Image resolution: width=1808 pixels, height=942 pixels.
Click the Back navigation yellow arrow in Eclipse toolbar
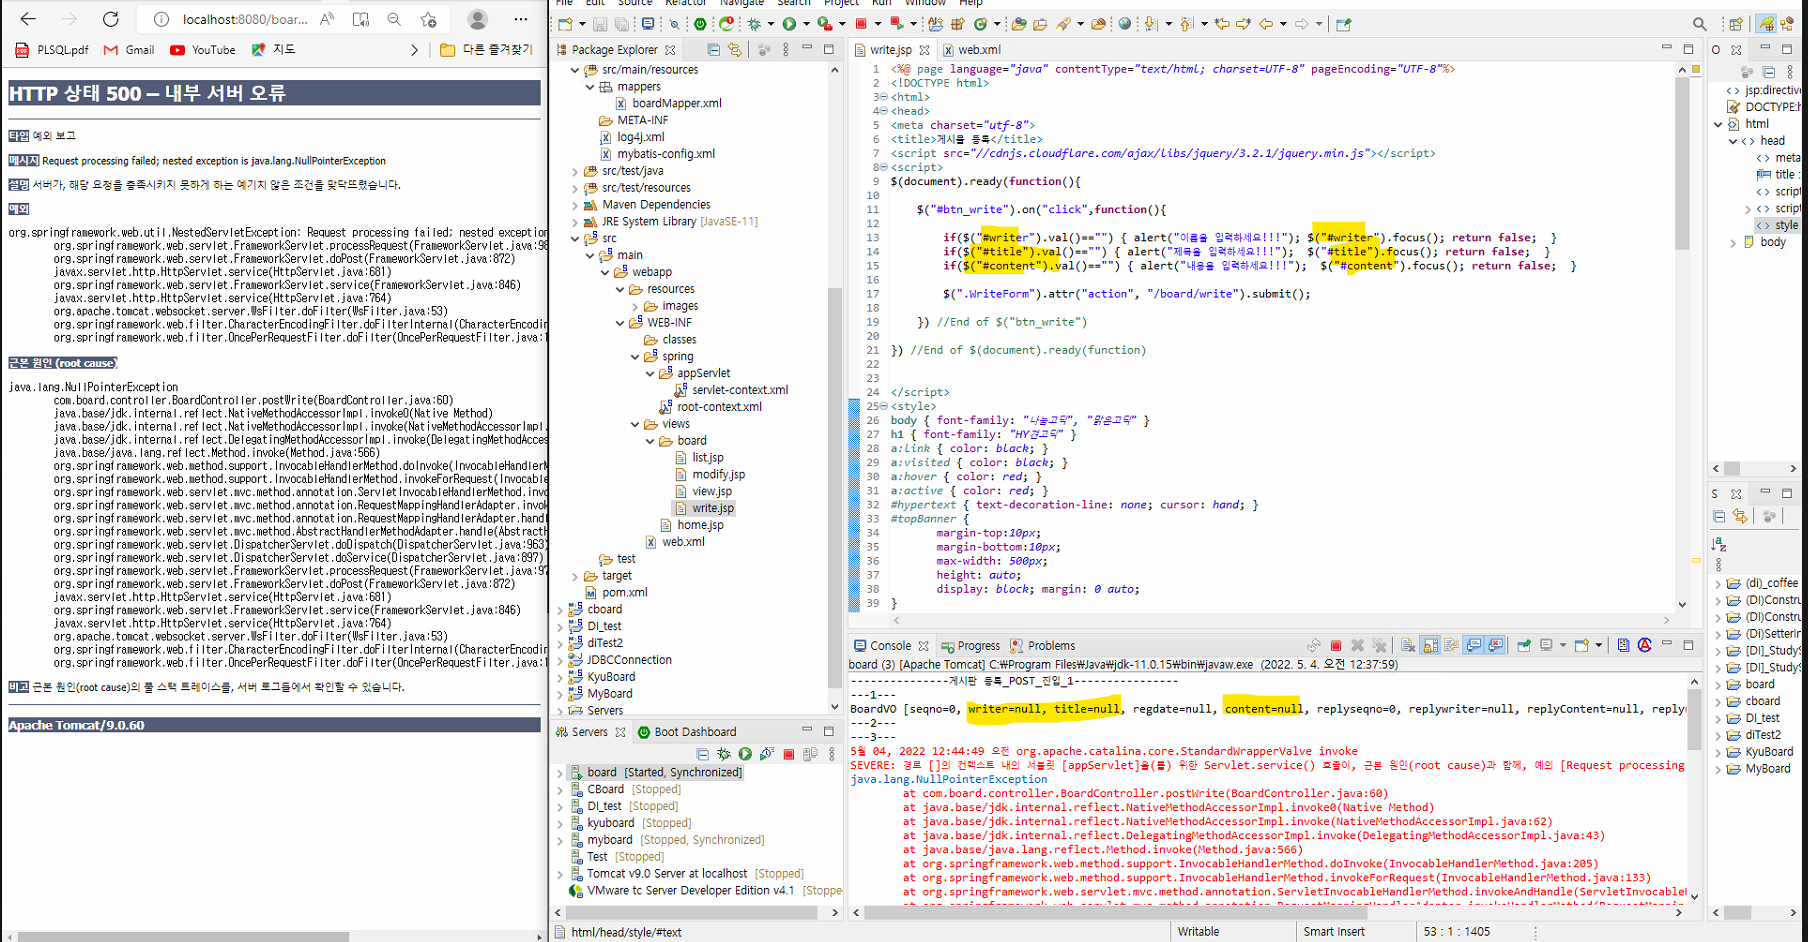pos(1266,24)
